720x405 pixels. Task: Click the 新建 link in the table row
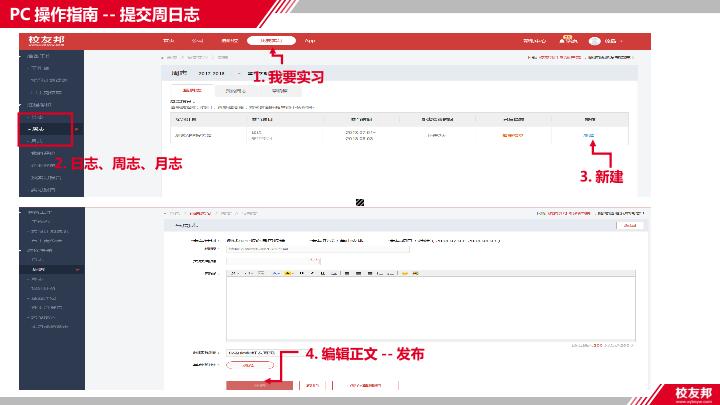pyautogui.click(x=590, y=135)
